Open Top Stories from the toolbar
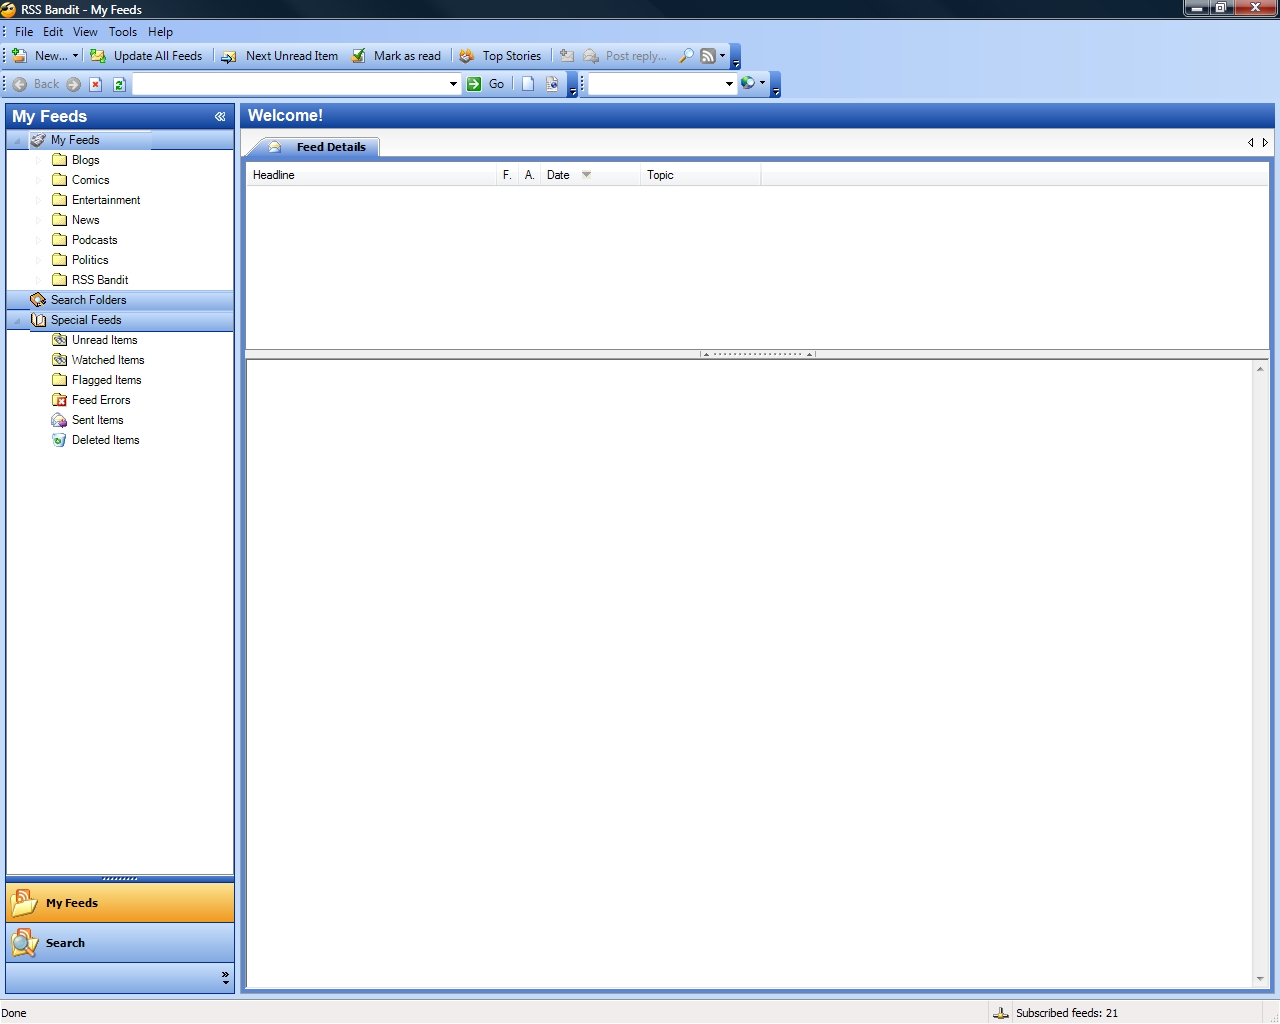The height and width of the screenshot is (1024, 1280). (x=500, y=56)
